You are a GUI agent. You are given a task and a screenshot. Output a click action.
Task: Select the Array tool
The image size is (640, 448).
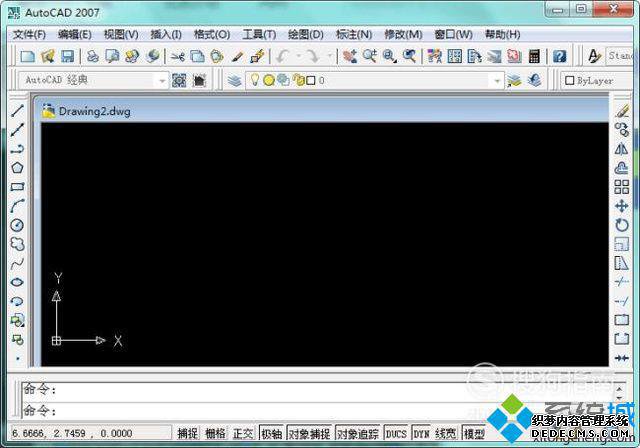pyautogui.click(x=622, y=187)
